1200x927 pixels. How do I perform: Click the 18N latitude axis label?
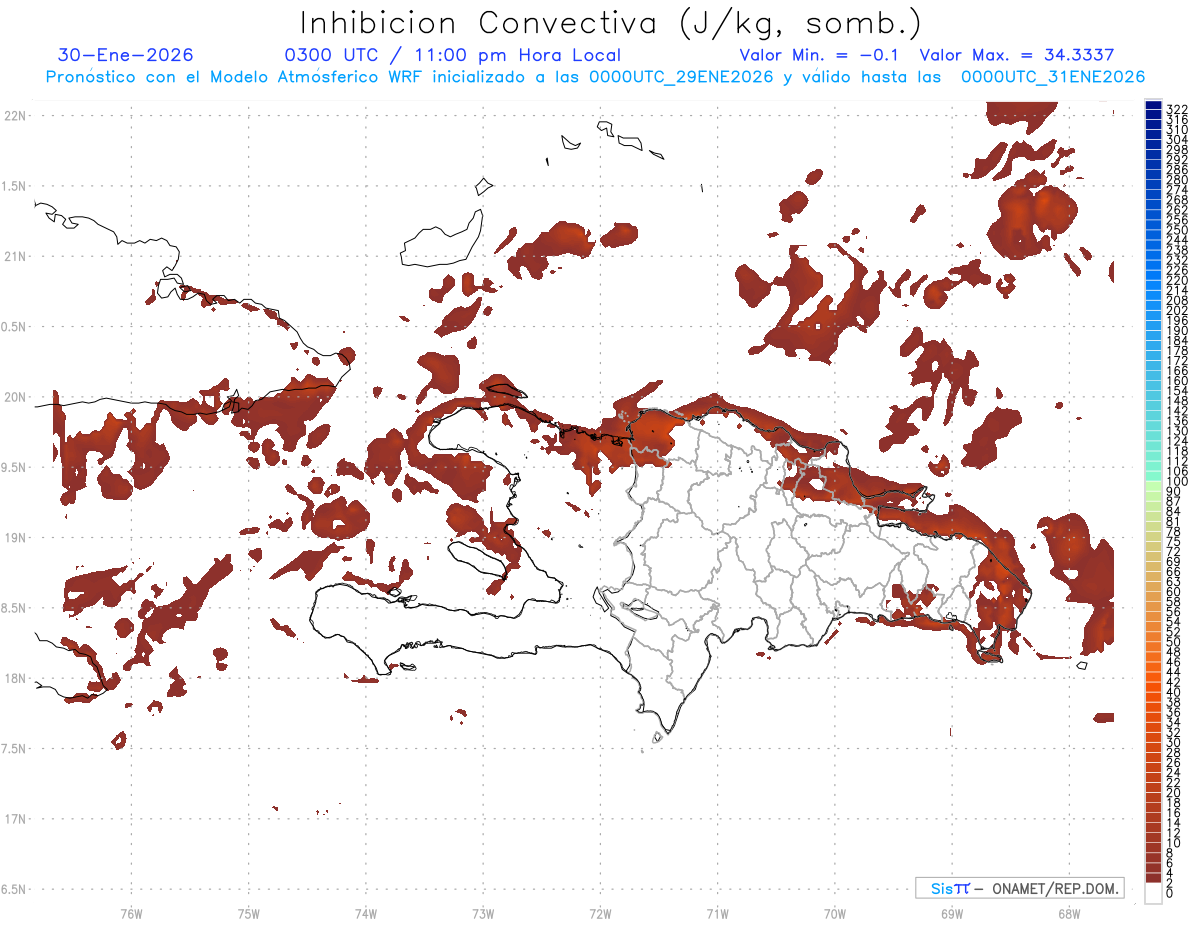point(15,678)
